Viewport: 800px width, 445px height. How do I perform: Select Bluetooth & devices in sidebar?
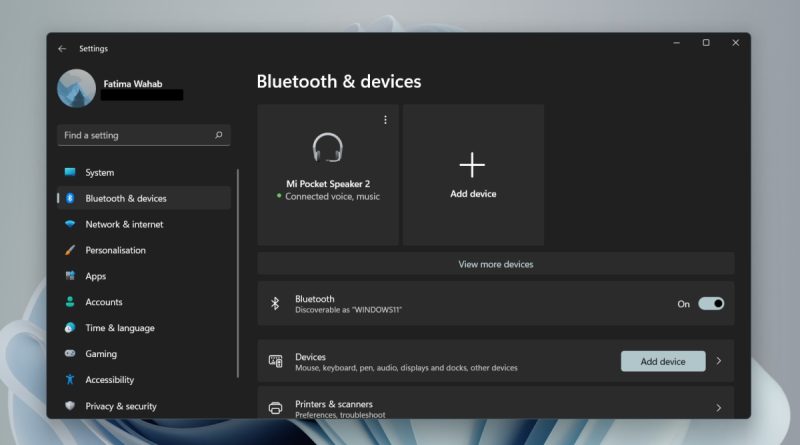tap(144, 198)
